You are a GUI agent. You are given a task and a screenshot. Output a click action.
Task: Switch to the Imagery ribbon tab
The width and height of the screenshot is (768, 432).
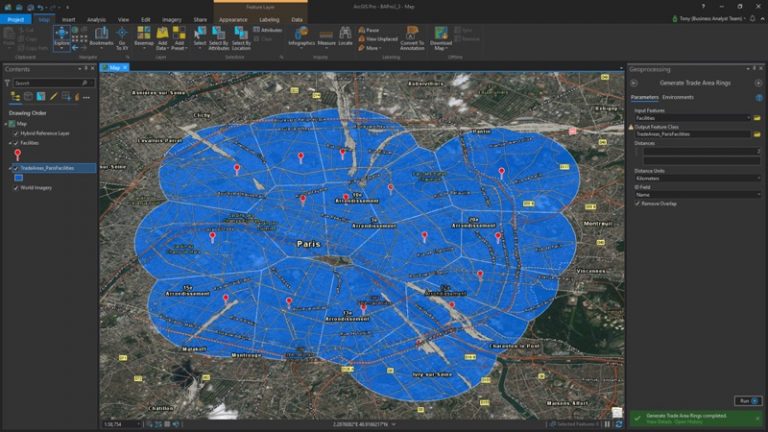171,20
